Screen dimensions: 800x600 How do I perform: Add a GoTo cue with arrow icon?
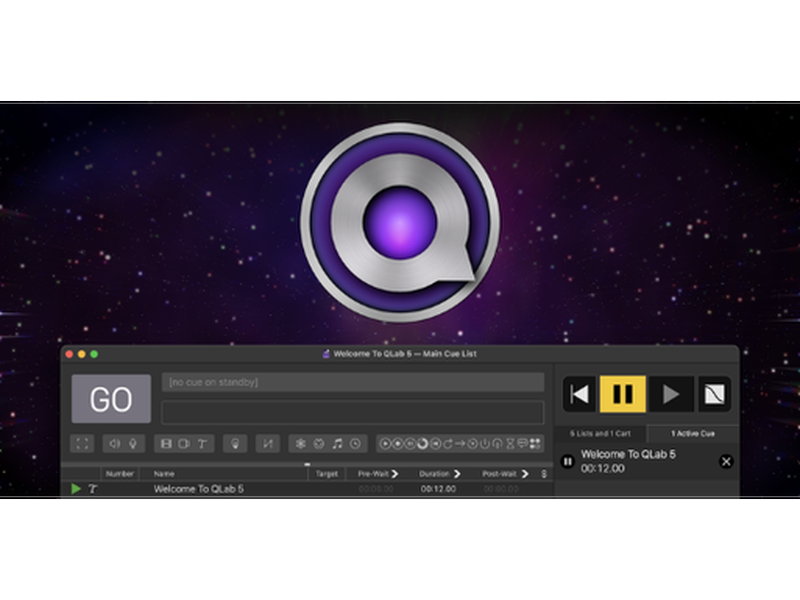tap(460, 443)
